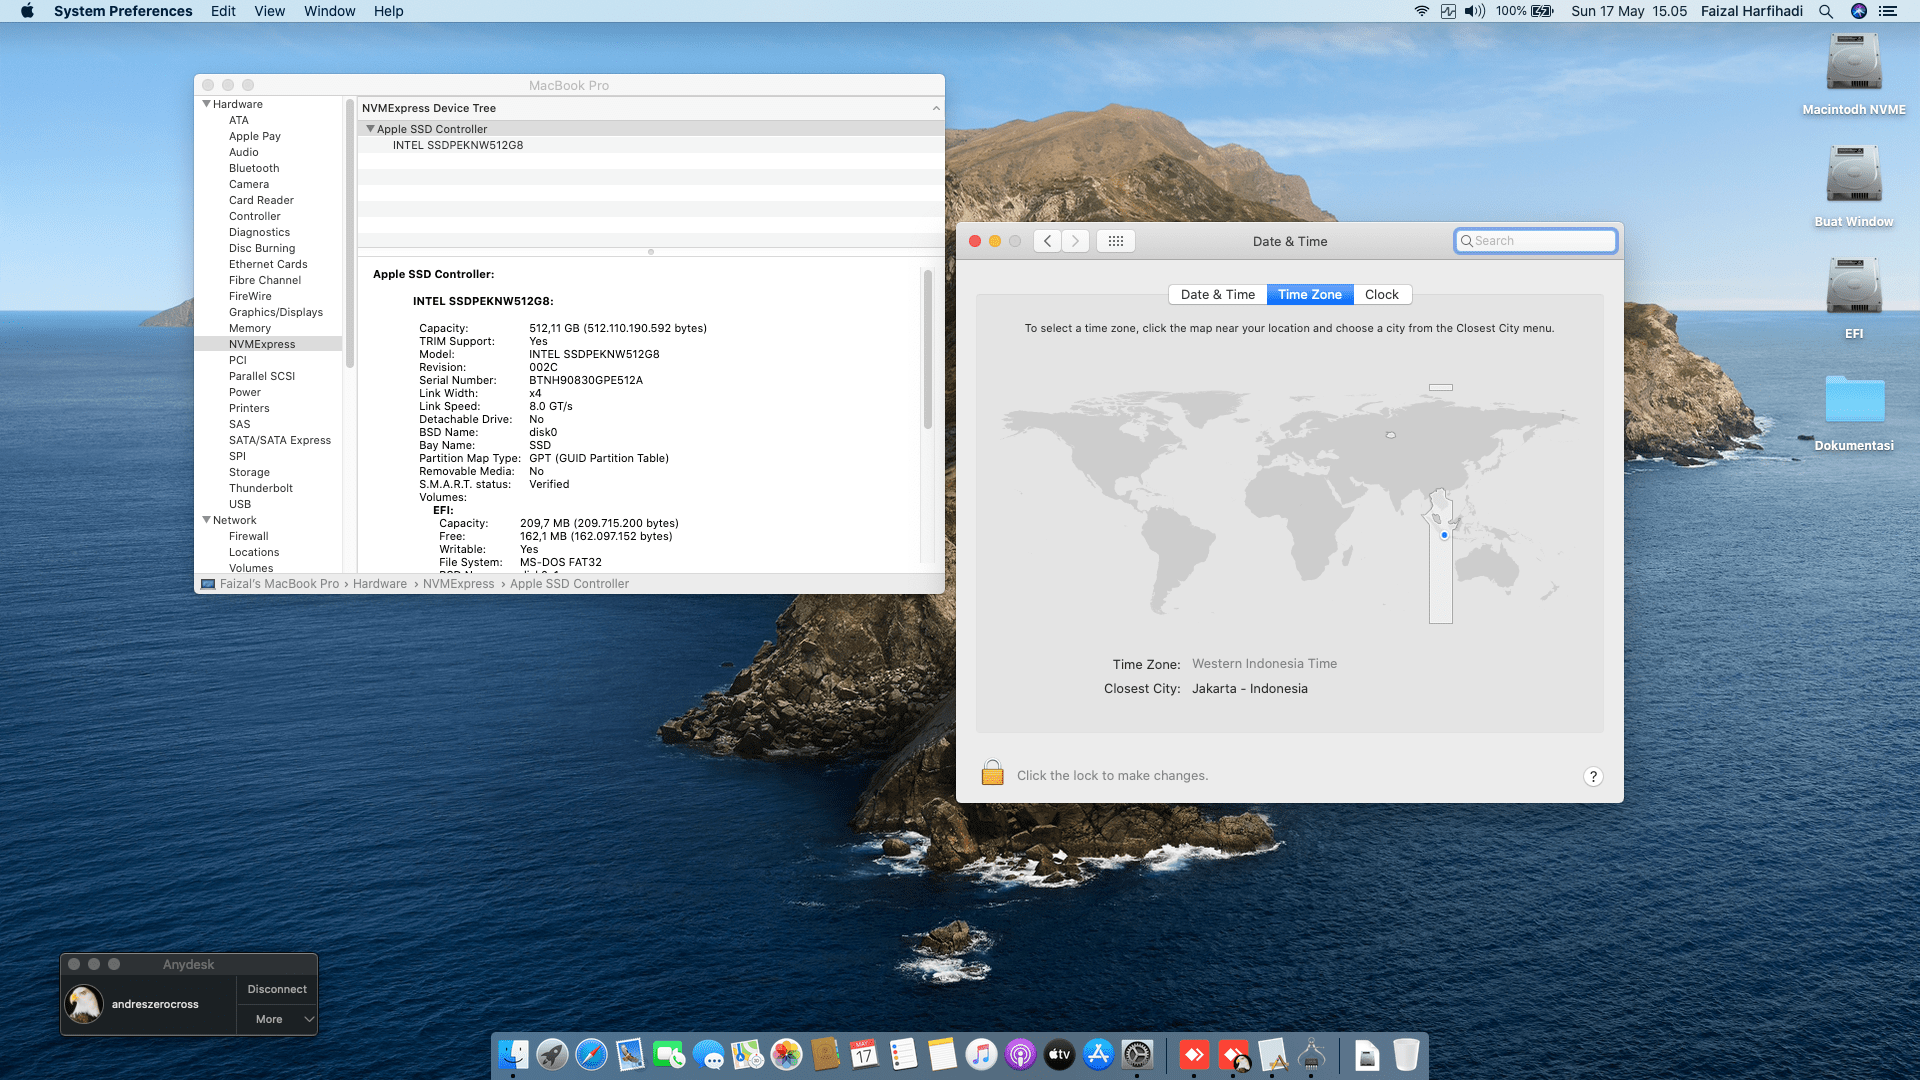The width and height of the screenshot is (1920, 1080).
Task: Open the Window menu
Action: click(x=329, y=11)
